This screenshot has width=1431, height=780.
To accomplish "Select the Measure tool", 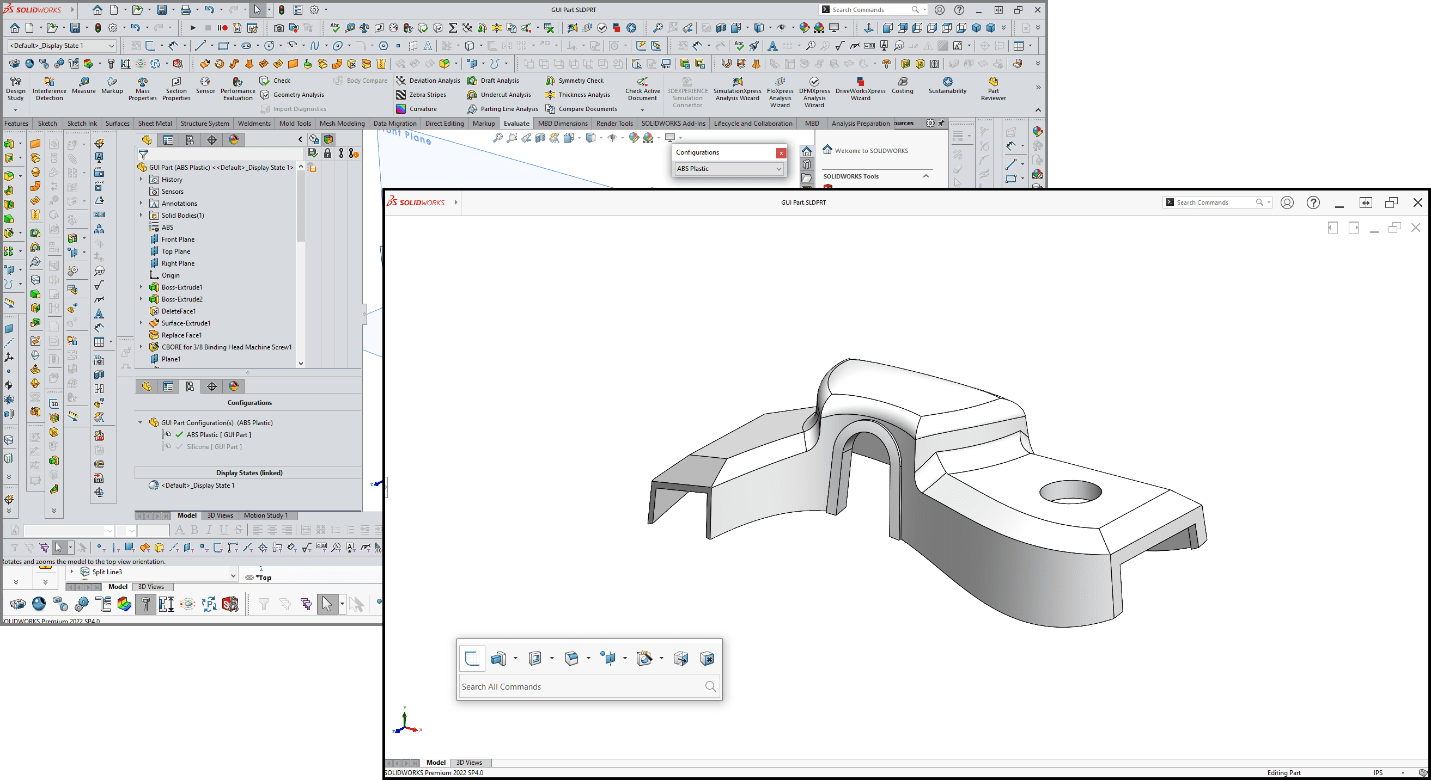I will tap(83, 85).
